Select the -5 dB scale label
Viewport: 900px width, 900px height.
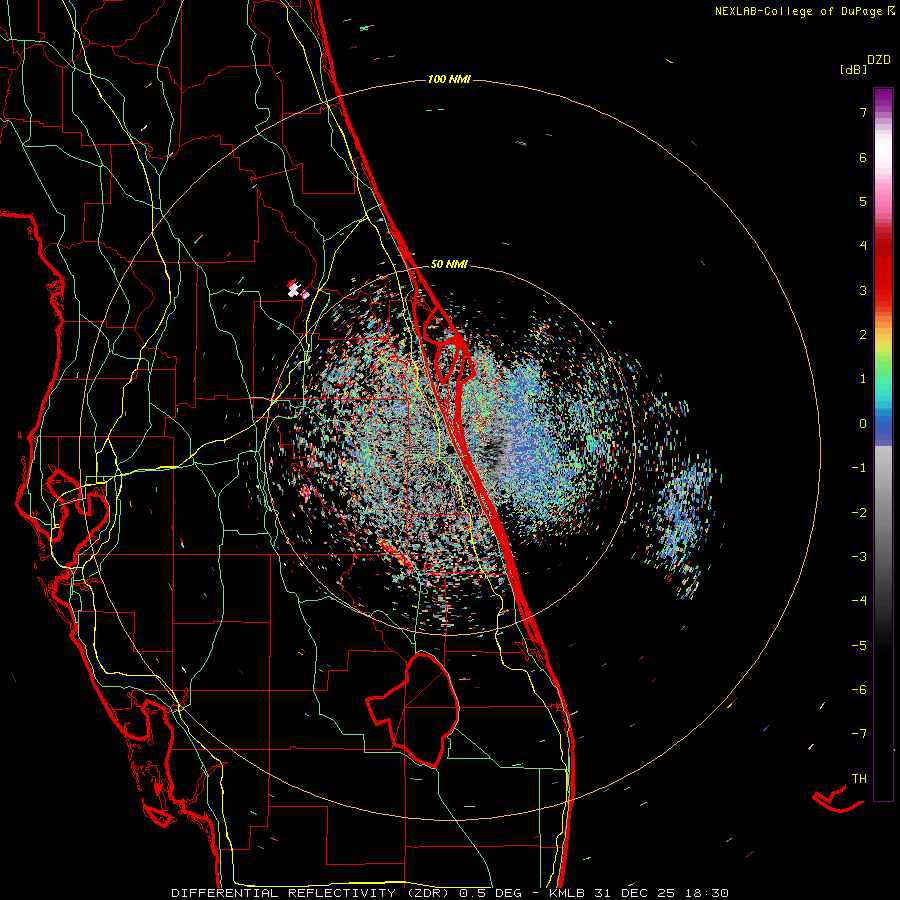[x=859, y=646]
